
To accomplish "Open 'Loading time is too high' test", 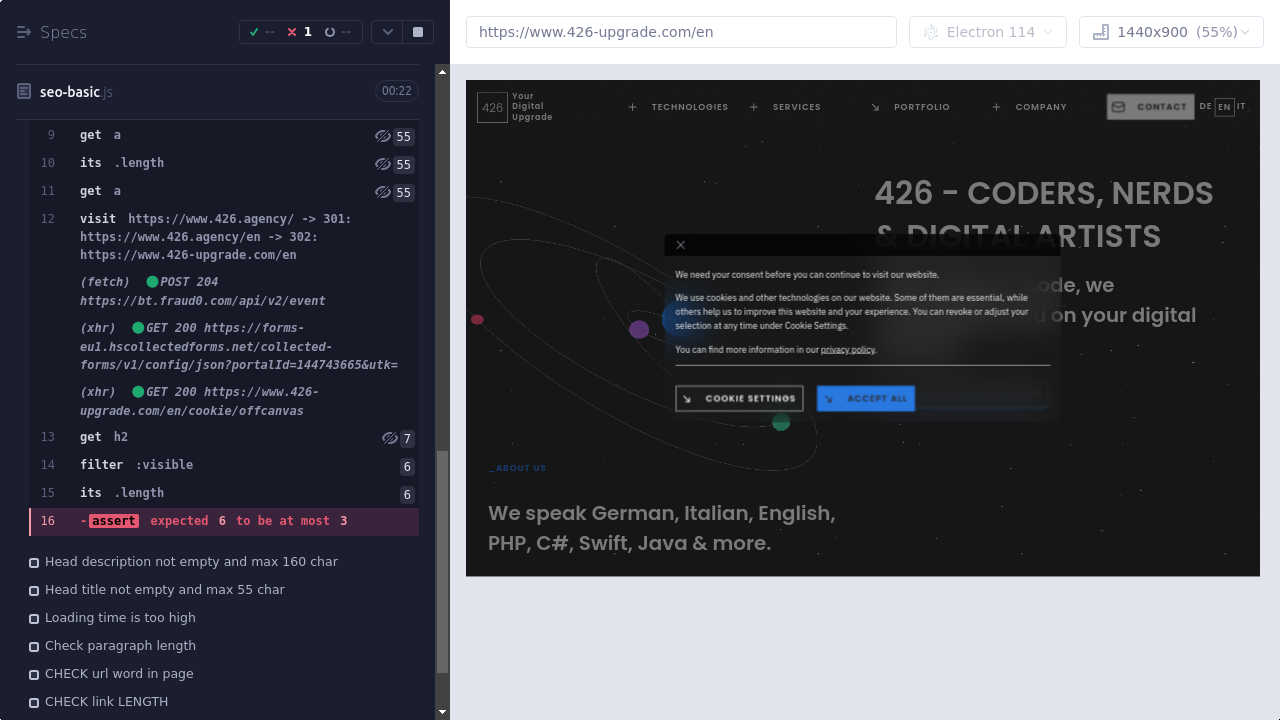I will (120, 618).
